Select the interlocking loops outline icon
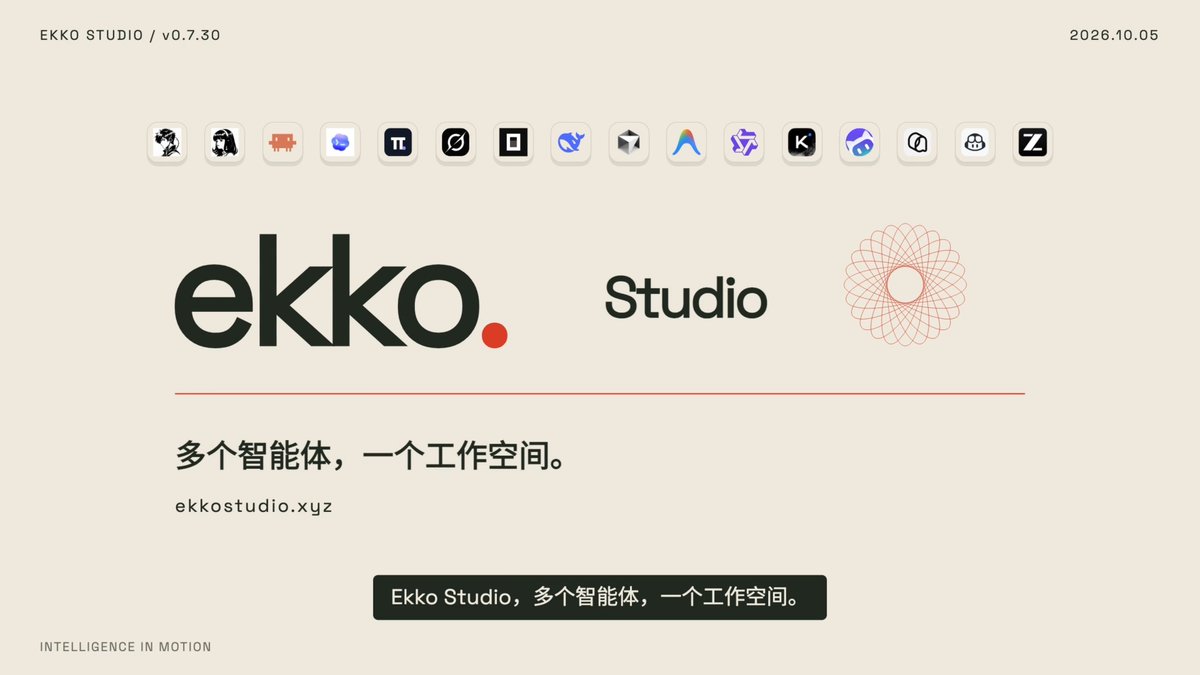This screenshot has height=675, width=1200. [x=917, y=143]
